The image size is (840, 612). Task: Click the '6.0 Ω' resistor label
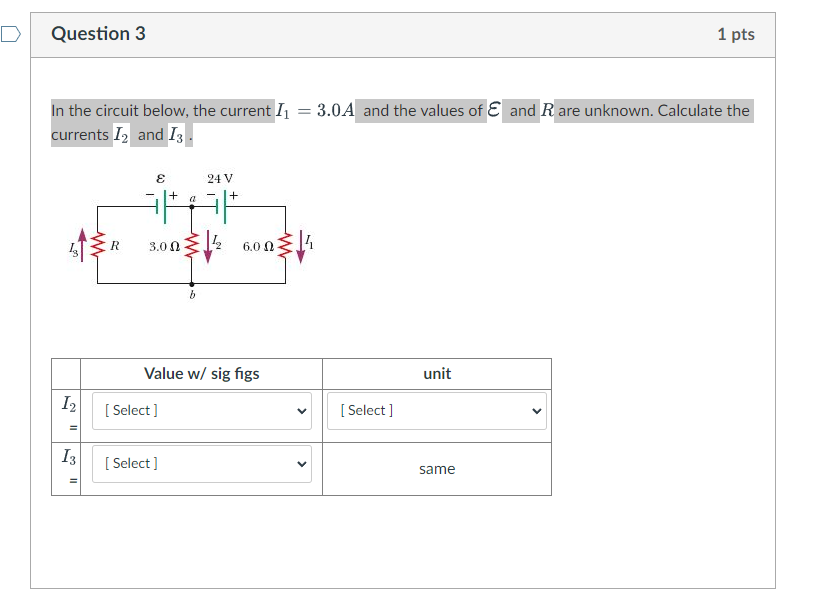258,247
